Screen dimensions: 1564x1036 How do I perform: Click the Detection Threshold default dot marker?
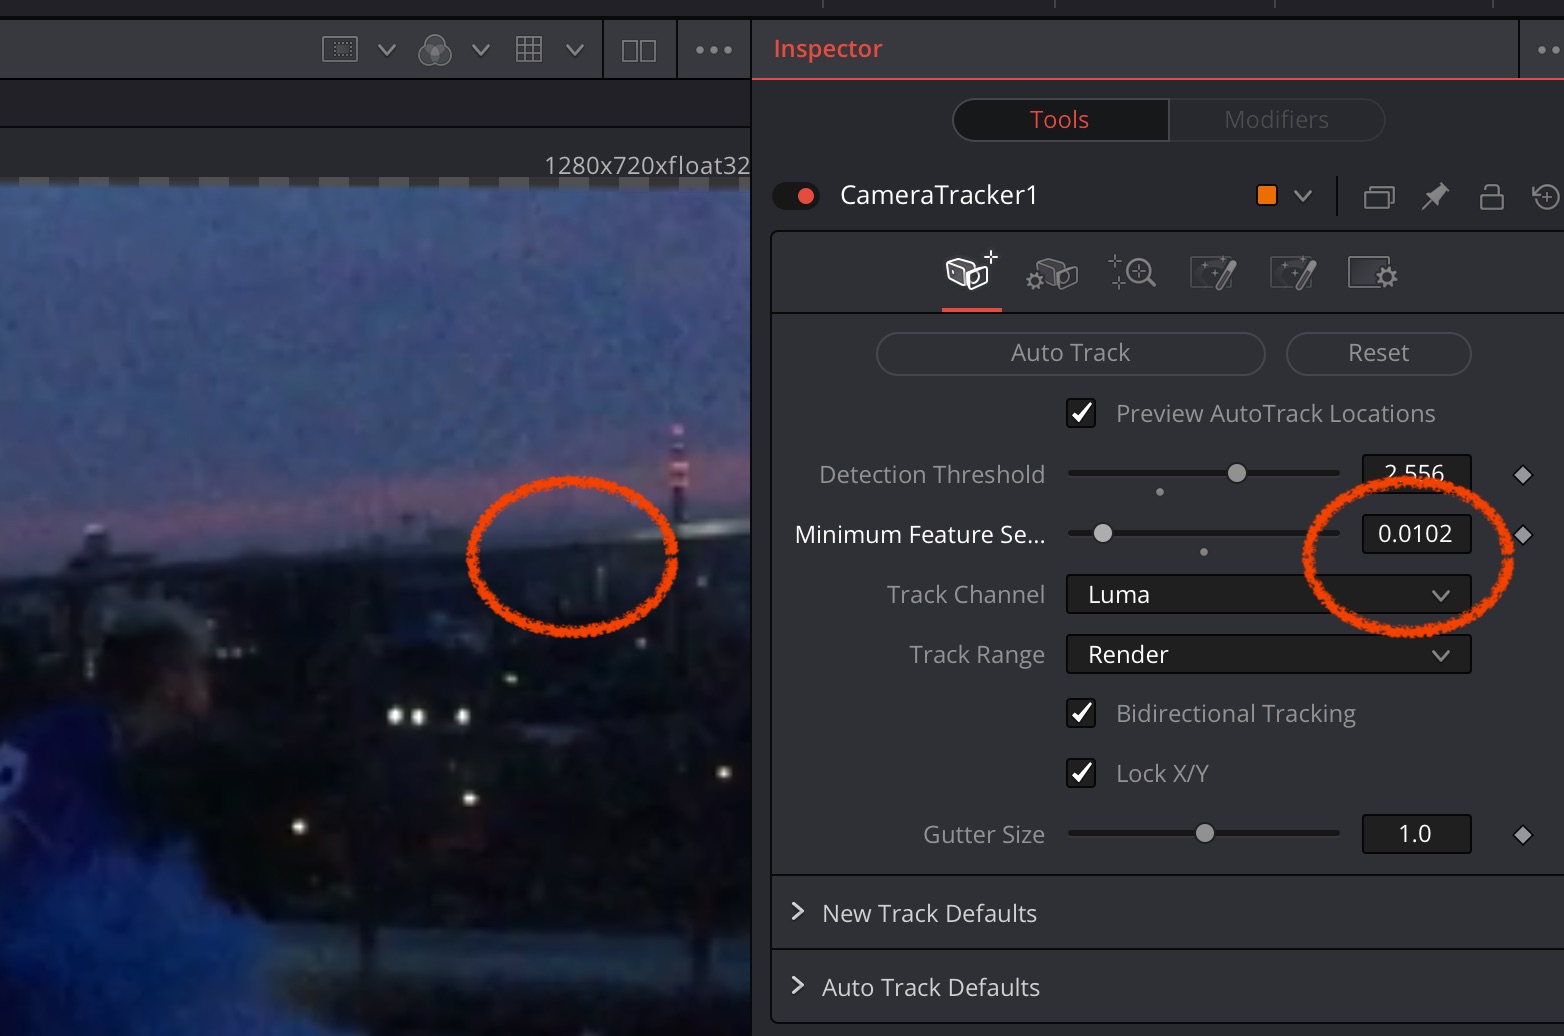[x=1160, y=492]
